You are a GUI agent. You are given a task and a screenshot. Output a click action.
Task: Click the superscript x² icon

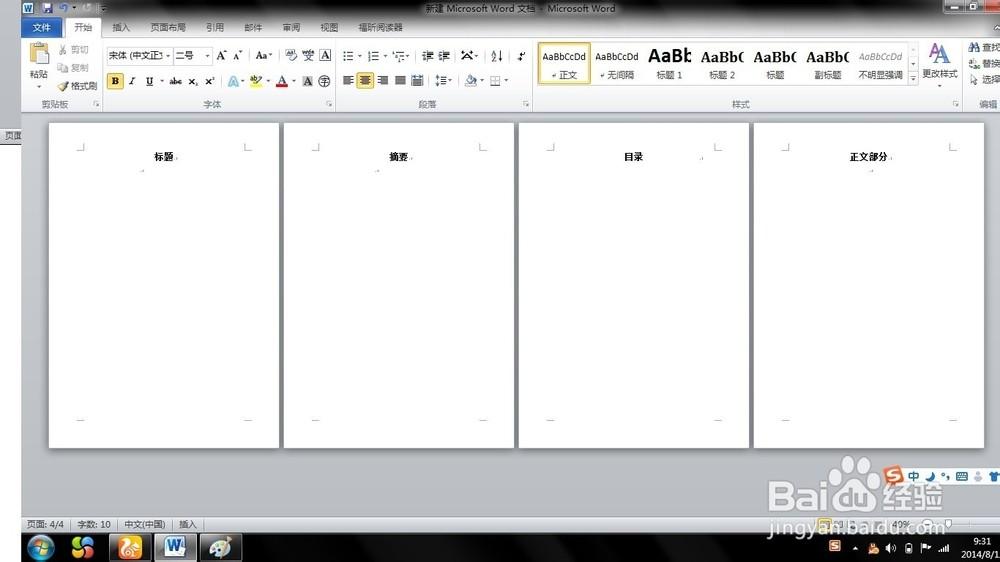209,81
